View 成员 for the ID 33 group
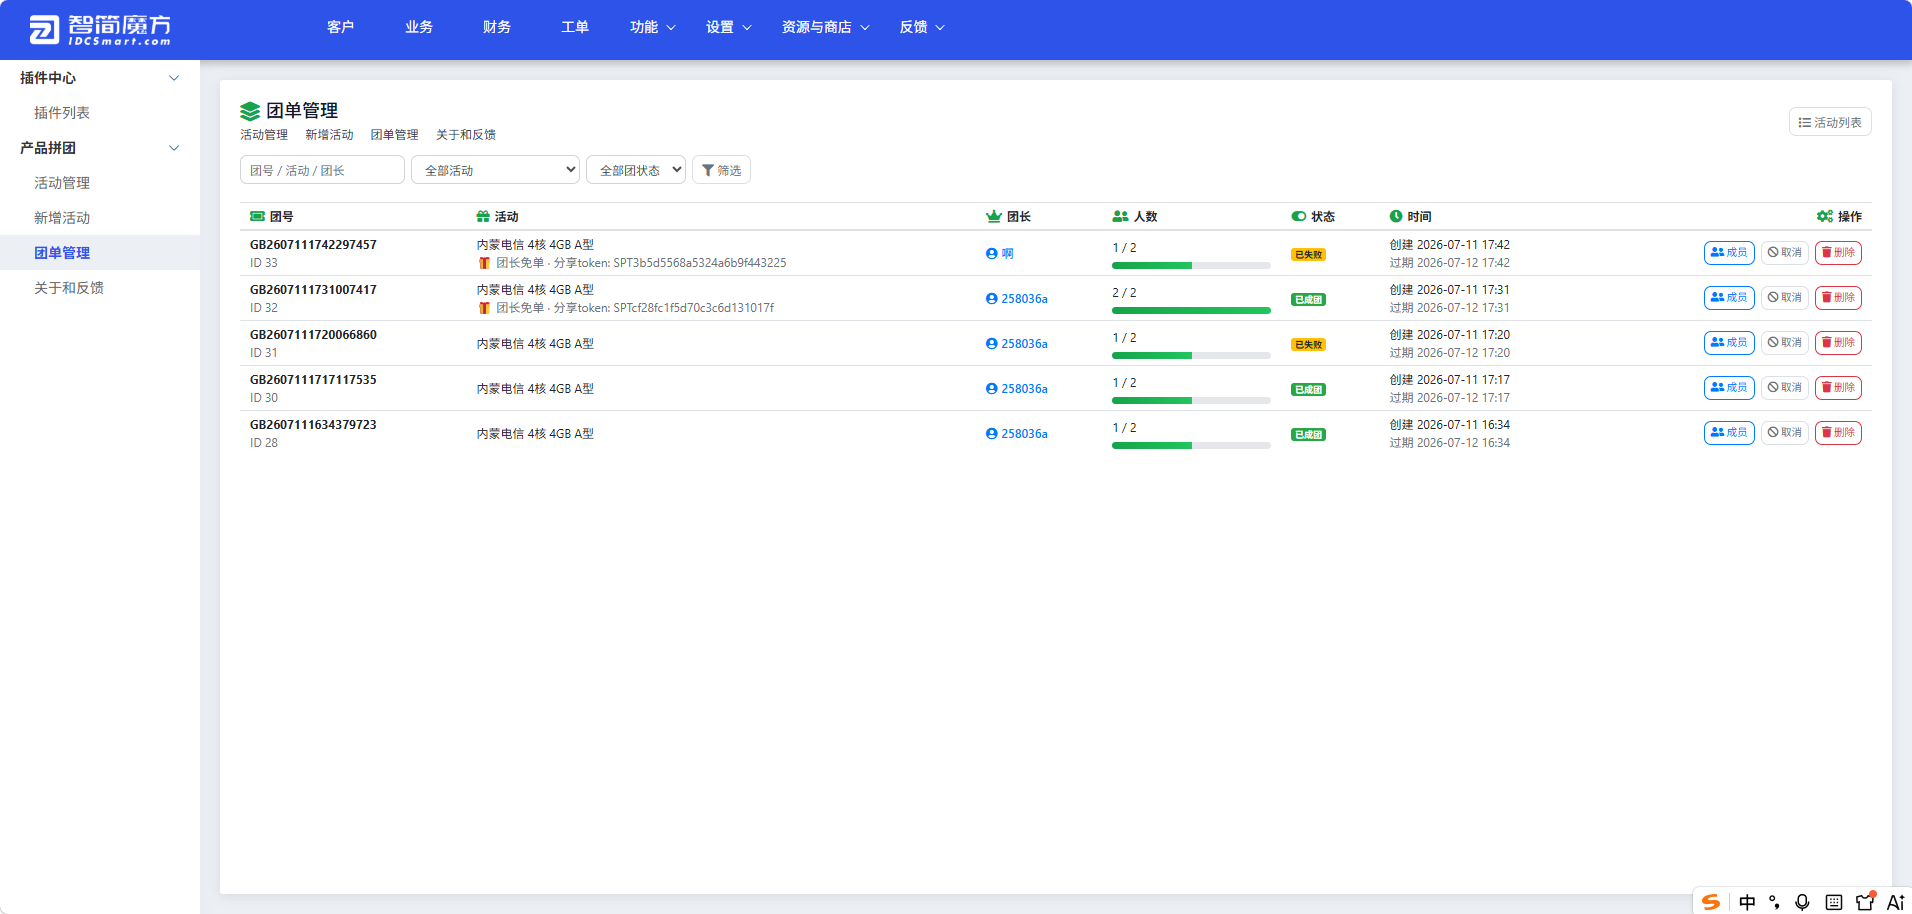This screenshot has width=1912, height=914. coord(1729,253)
